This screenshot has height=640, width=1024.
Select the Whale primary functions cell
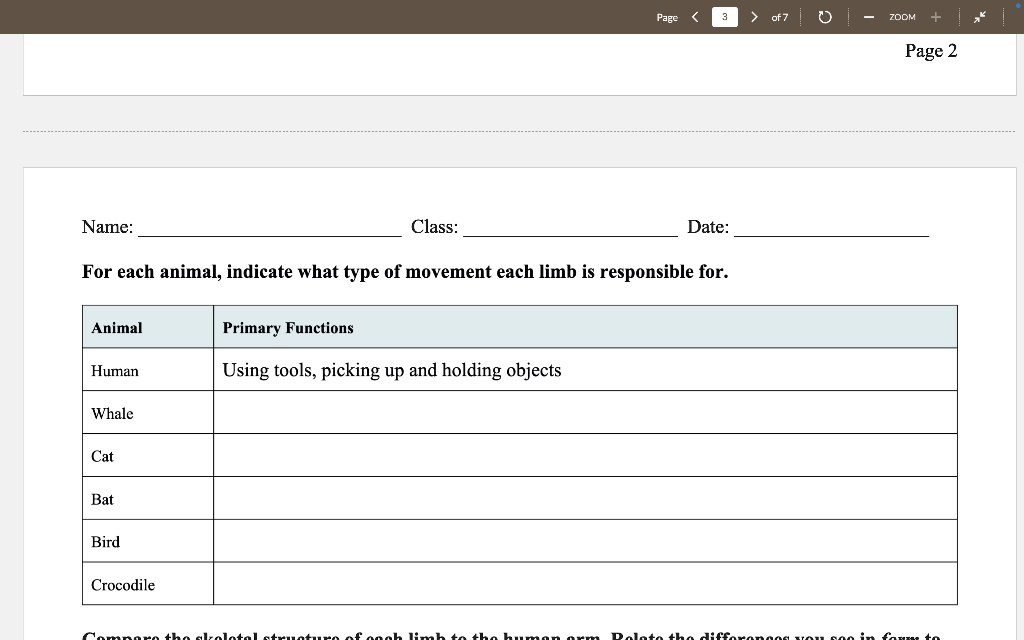[x=585, y=412]
